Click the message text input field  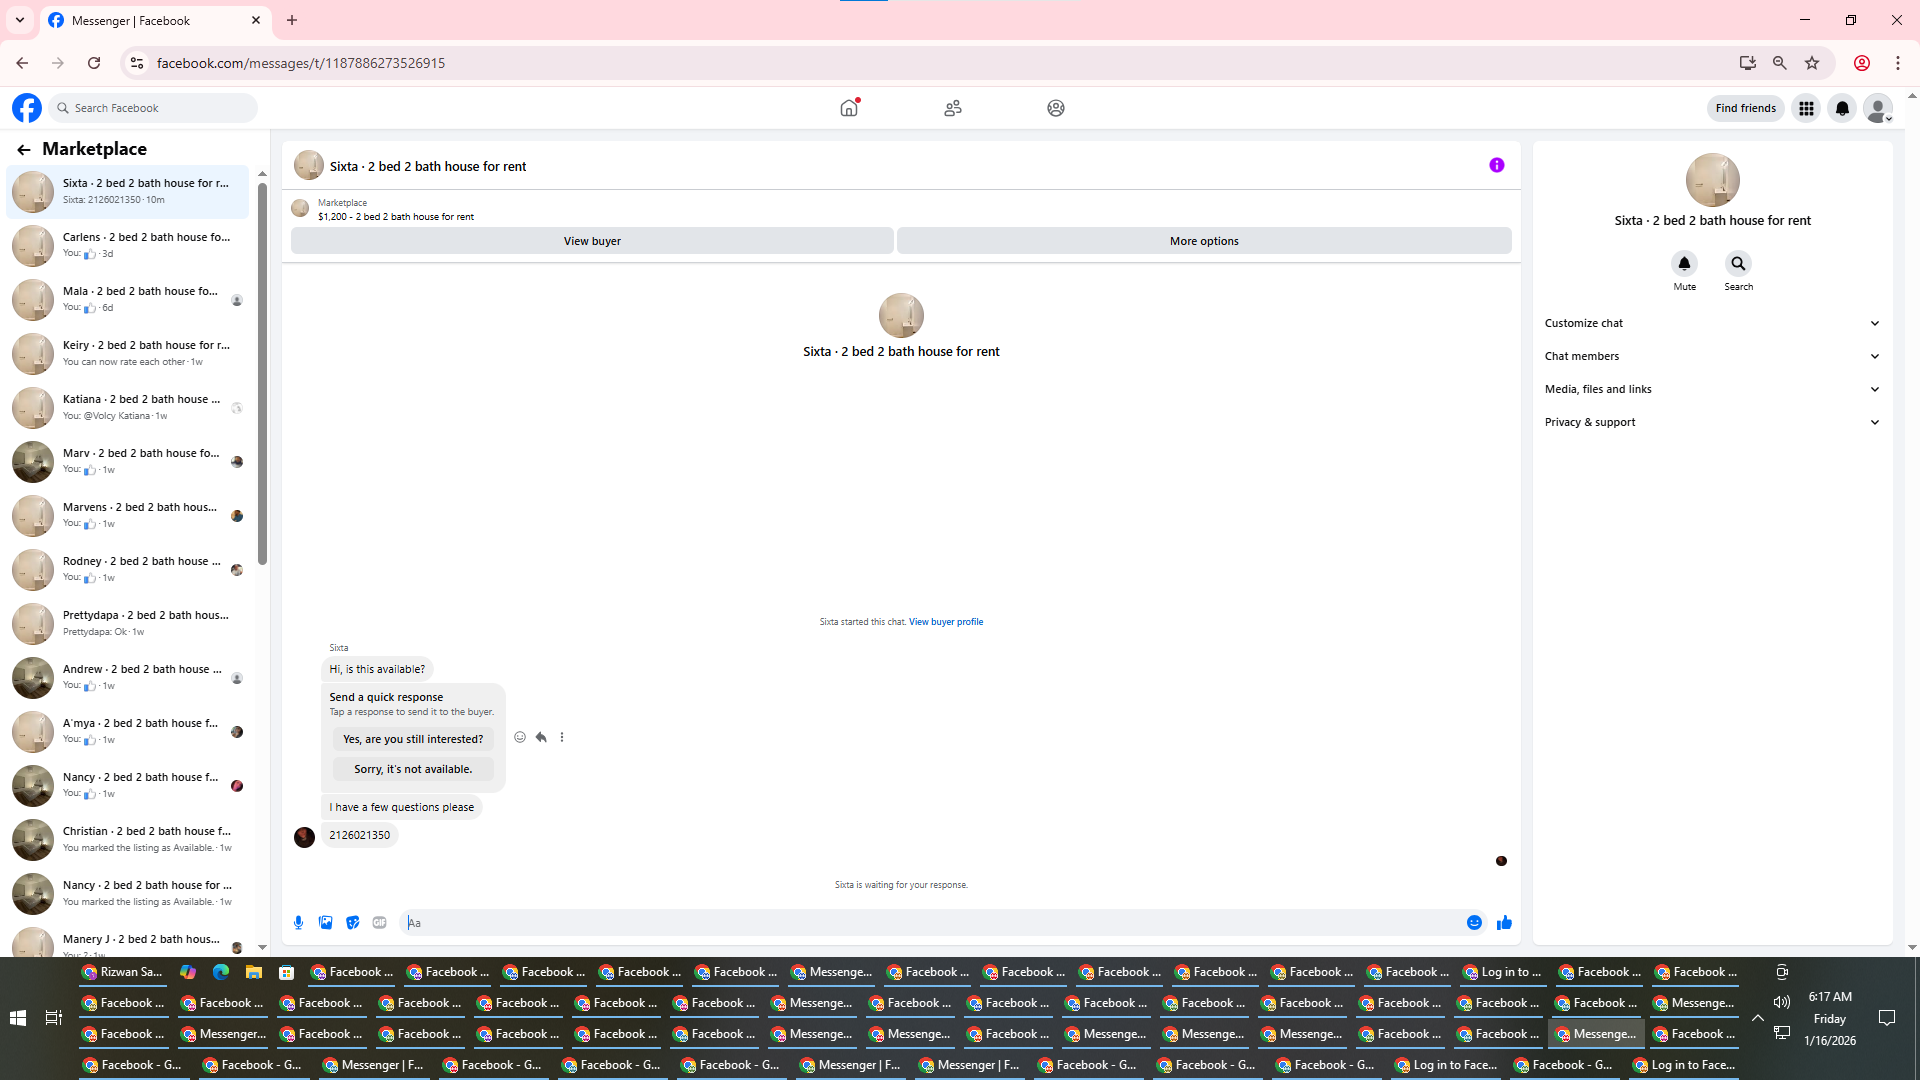(x=930, y=923)
